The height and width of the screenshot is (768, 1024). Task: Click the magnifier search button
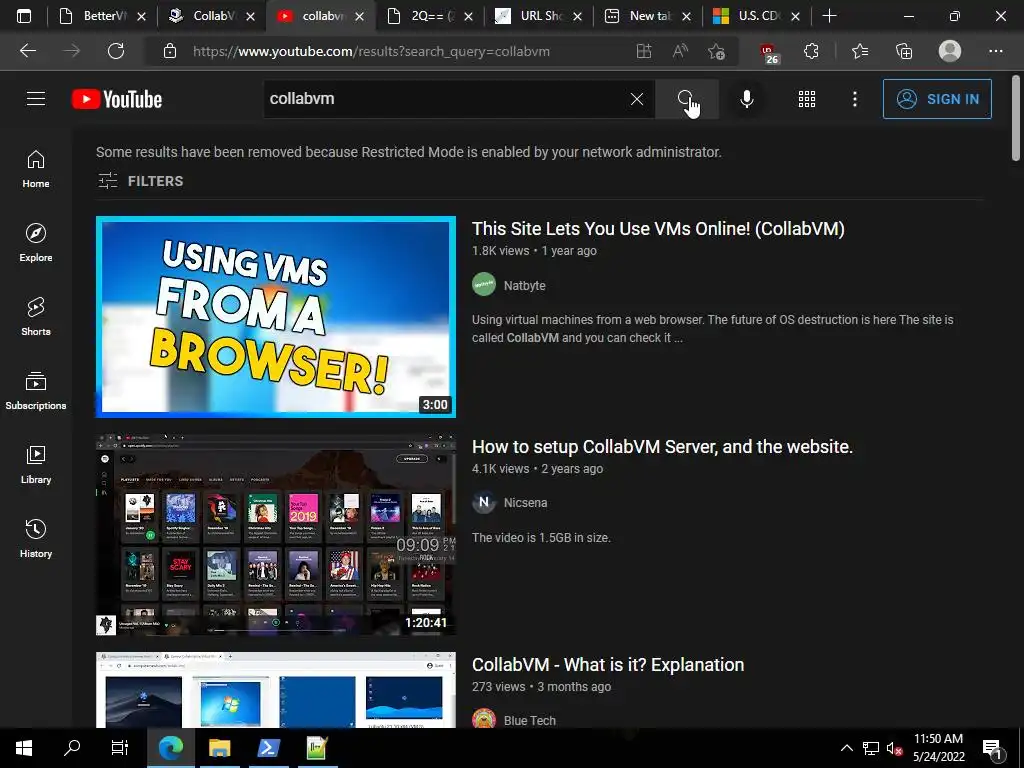(686, 99)
